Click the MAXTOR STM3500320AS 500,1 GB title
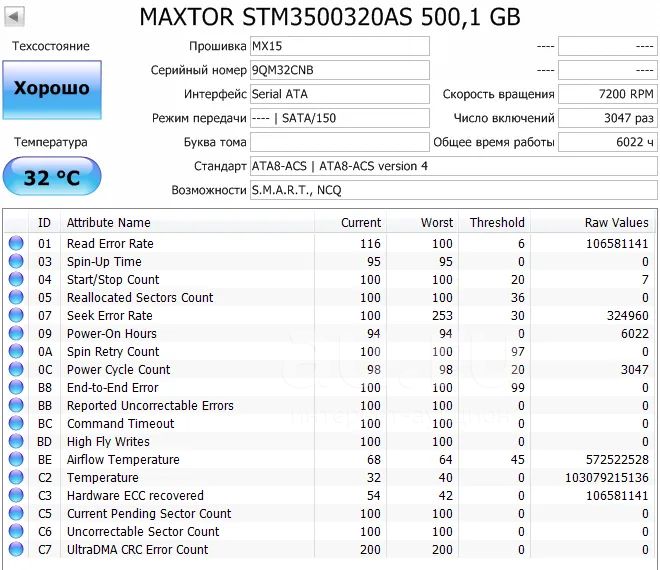 (330, 17)
